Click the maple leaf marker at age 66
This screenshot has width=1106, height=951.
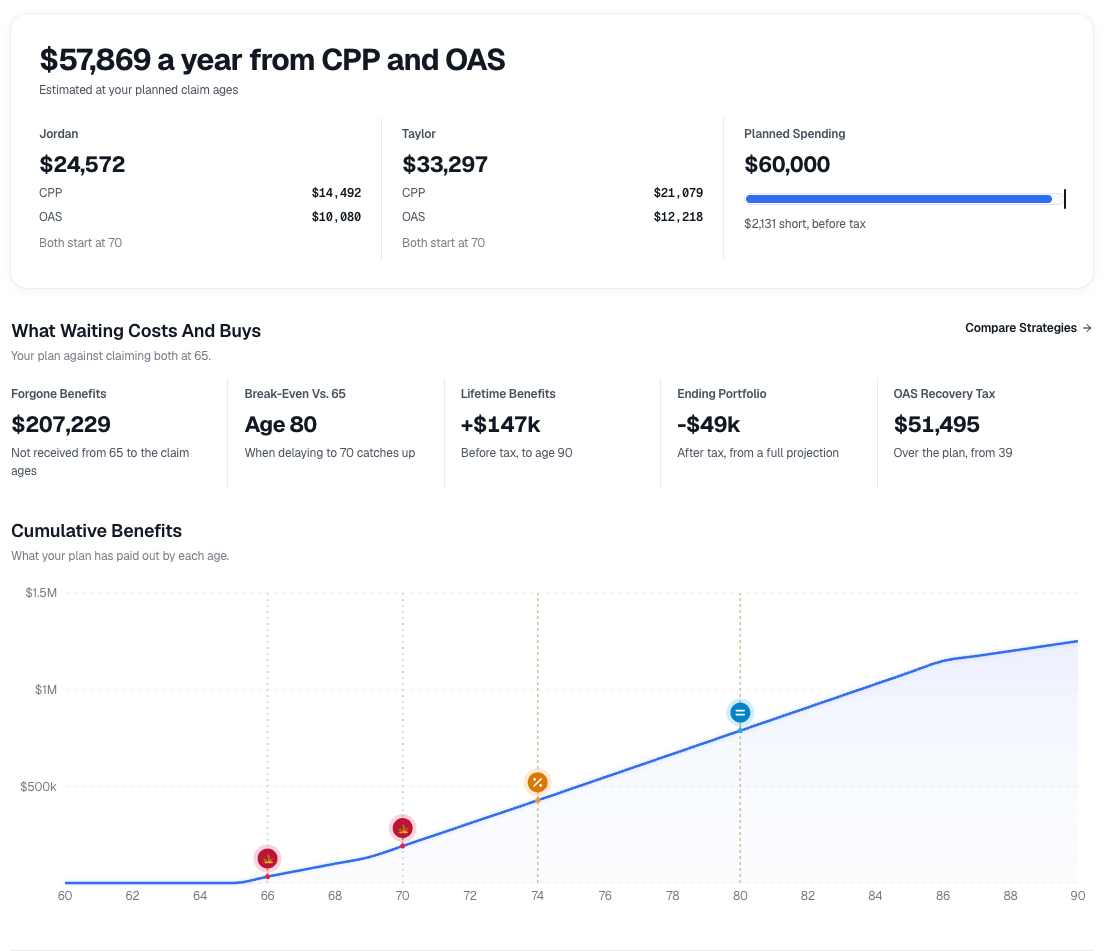pos(267,859)
